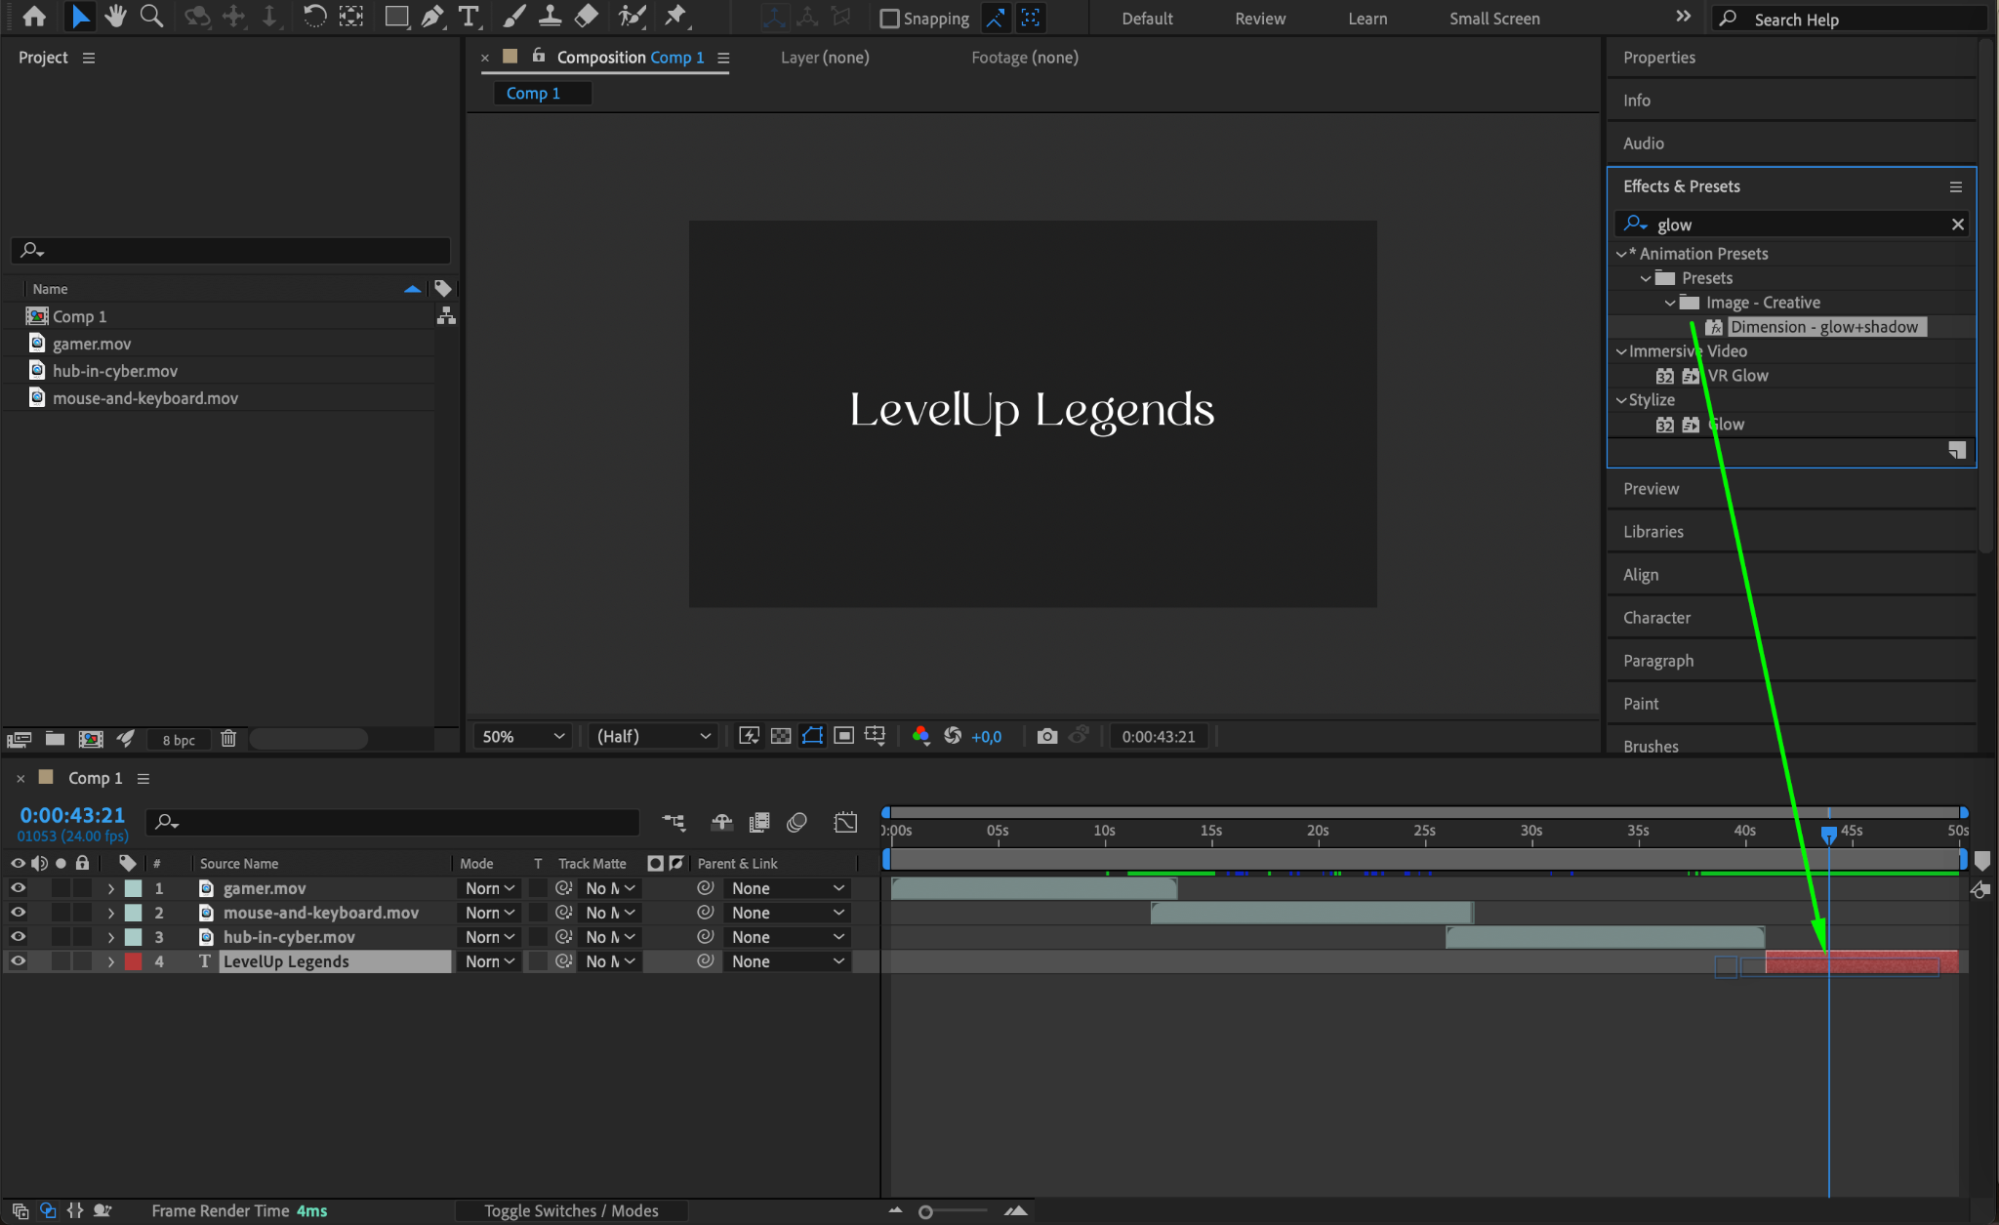Open the 50% magnification dropdown
Screen dimensions: 1999x1225
tap(523, 736)
